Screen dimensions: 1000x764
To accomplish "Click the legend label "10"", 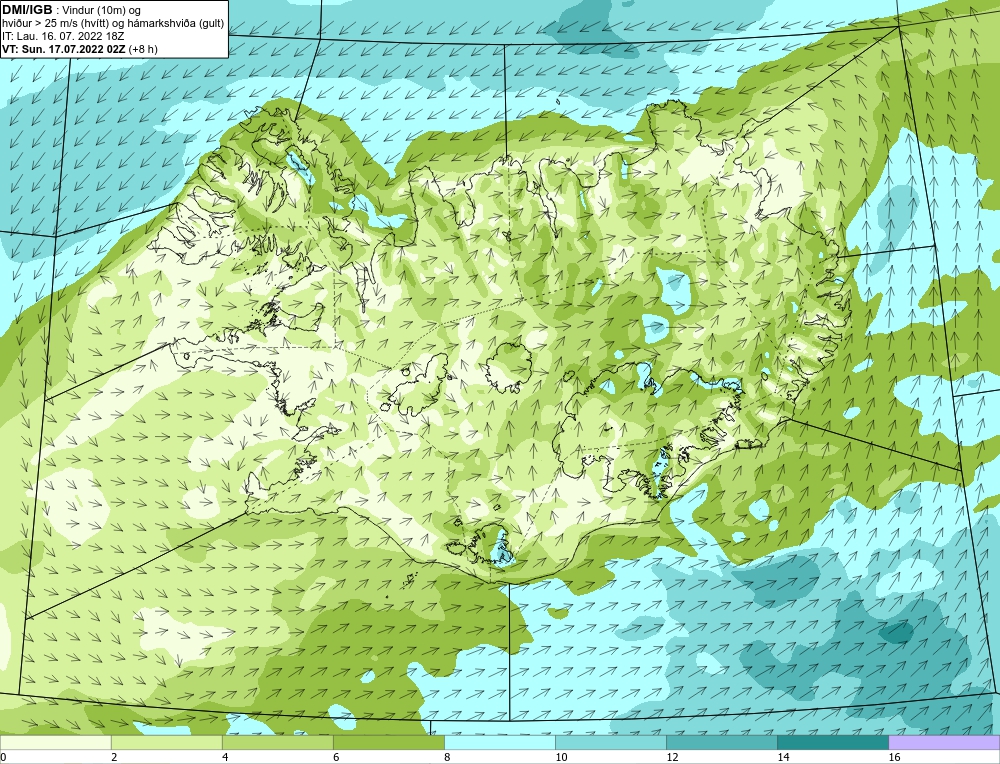I will pos(561,757).
